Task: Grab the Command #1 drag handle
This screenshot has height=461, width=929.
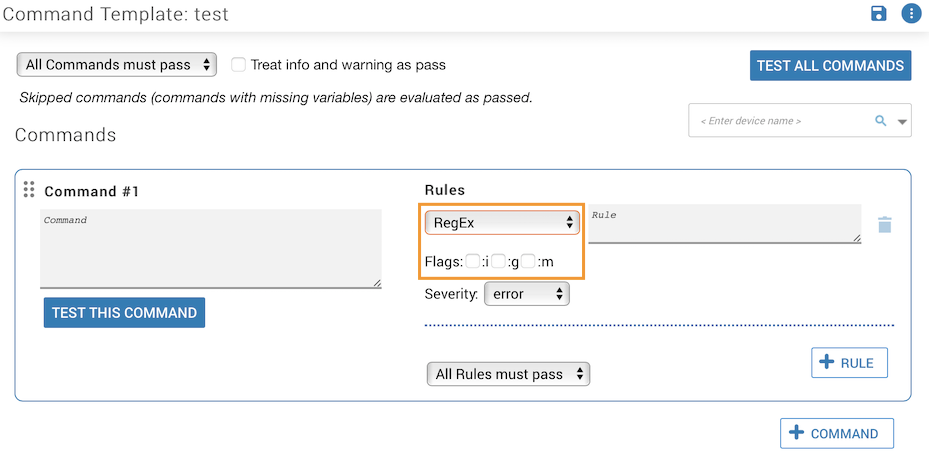Action: coord(29,189)
